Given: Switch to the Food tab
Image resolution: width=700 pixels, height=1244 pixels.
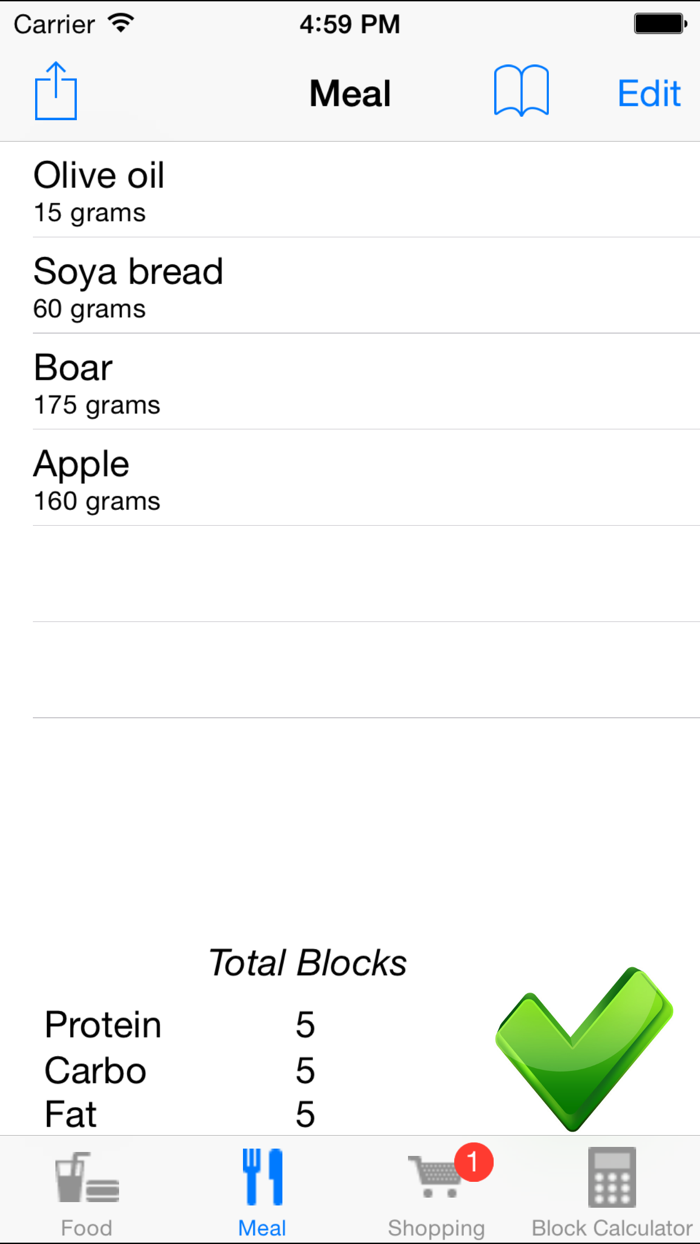Looking at the screenshot, I should (x=85, y=1190).
